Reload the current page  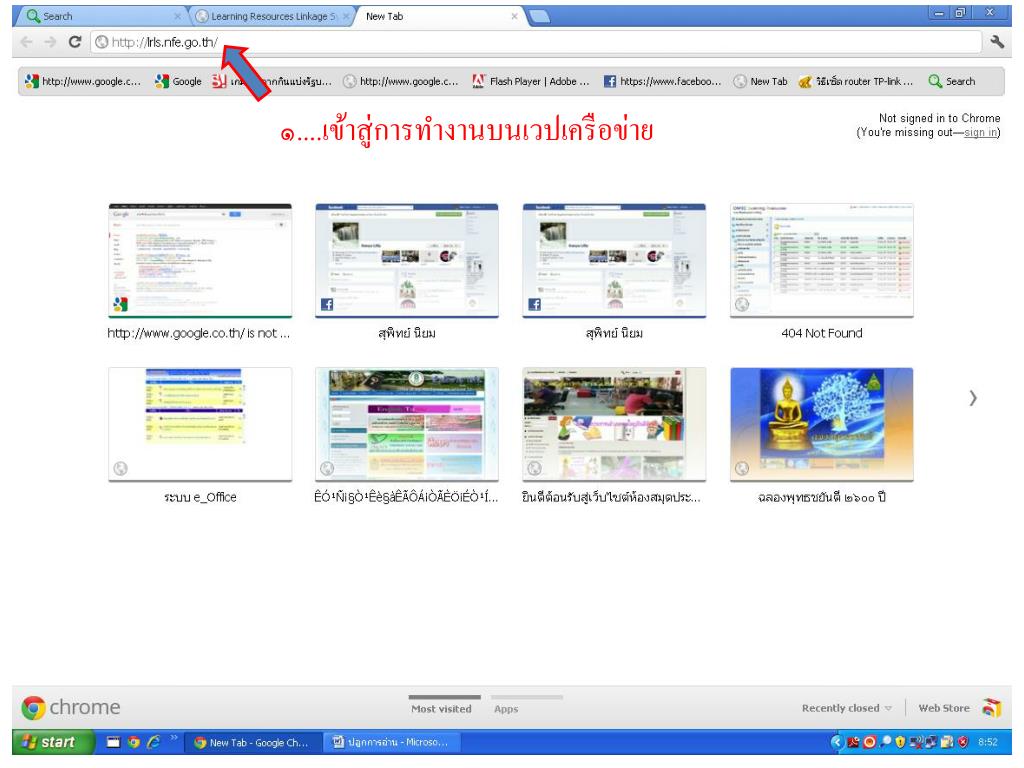click(x=75, y=42)
